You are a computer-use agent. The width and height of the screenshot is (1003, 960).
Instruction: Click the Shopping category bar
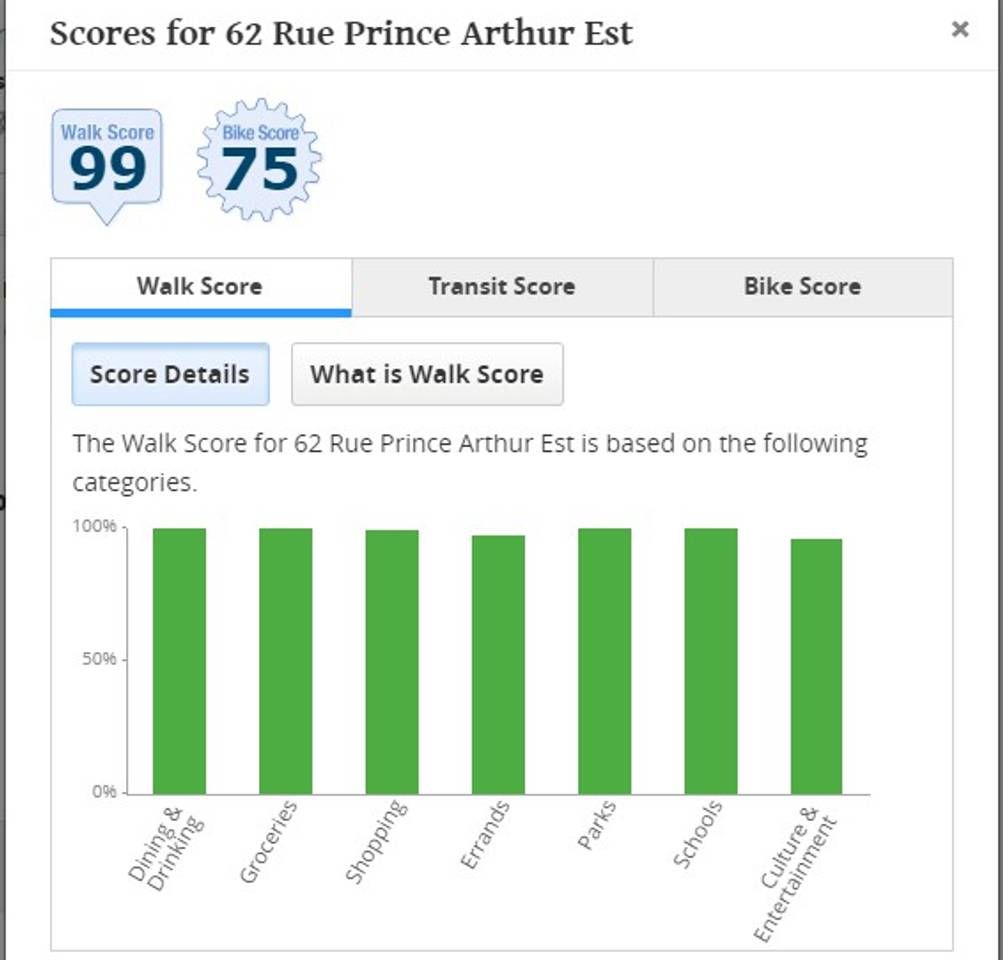coord(391,662)
